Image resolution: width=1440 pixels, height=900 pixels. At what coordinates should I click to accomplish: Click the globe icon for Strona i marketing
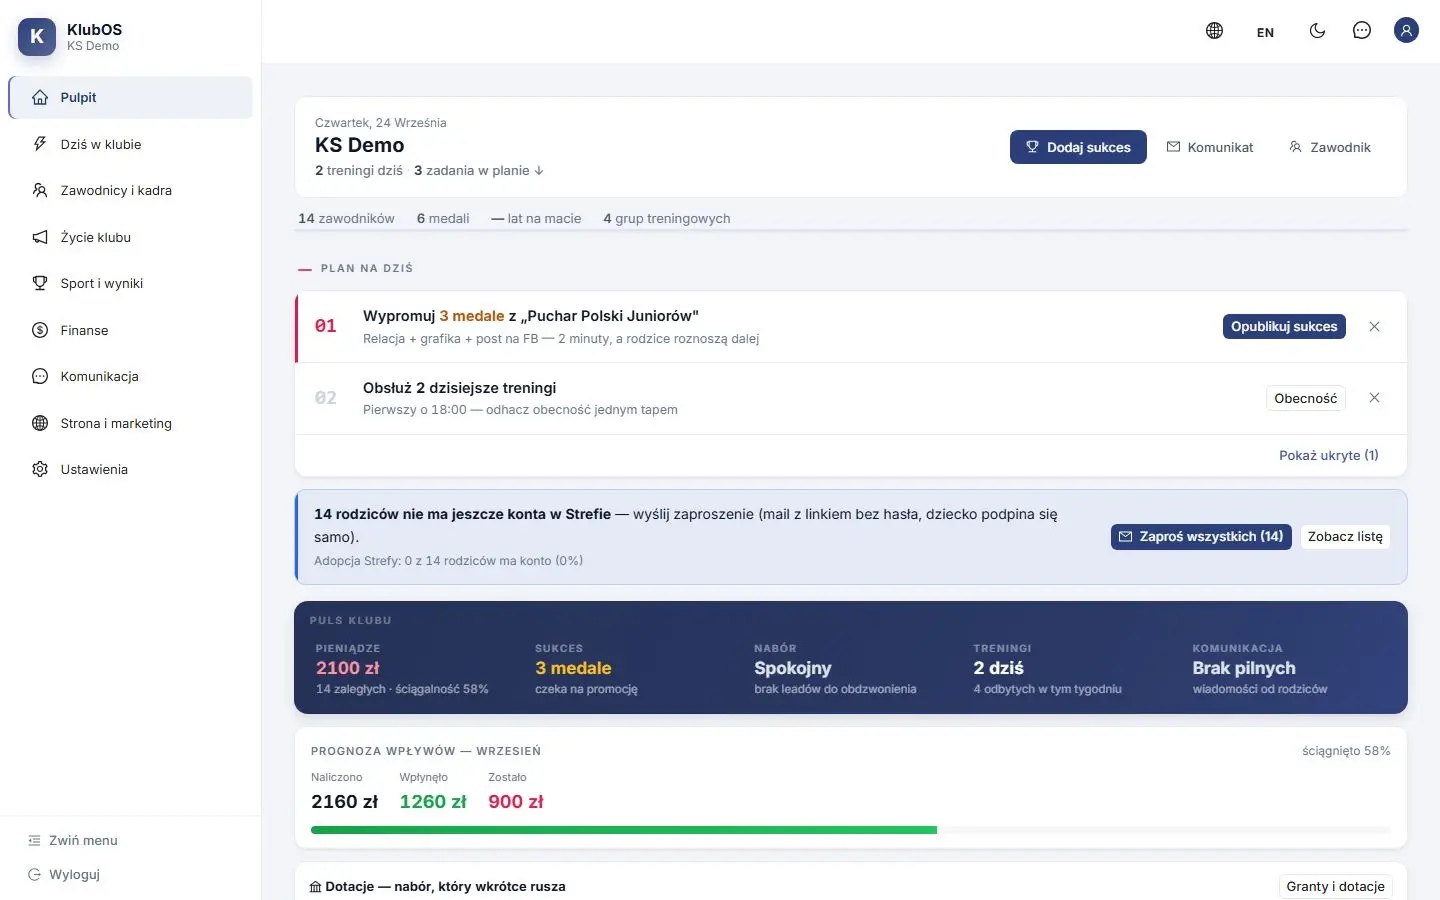coord(40,423)
